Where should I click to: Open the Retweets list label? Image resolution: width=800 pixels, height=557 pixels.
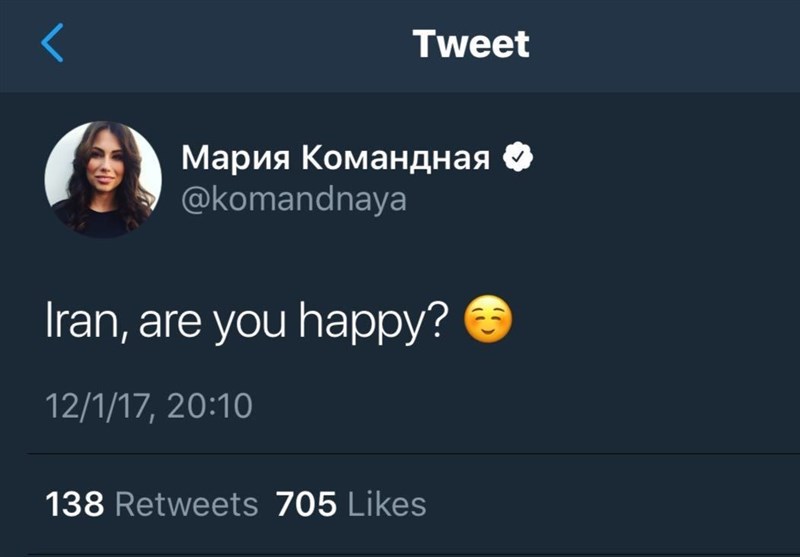pyautogui.click(x=186, y=503)
